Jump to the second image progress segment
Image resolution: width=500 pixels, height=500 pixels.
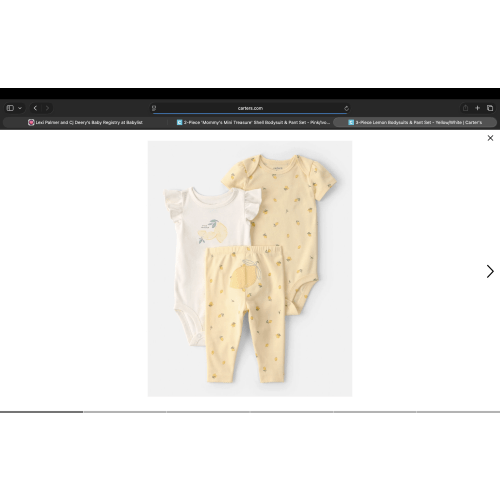pyautogui.click(x=125, y=412)
